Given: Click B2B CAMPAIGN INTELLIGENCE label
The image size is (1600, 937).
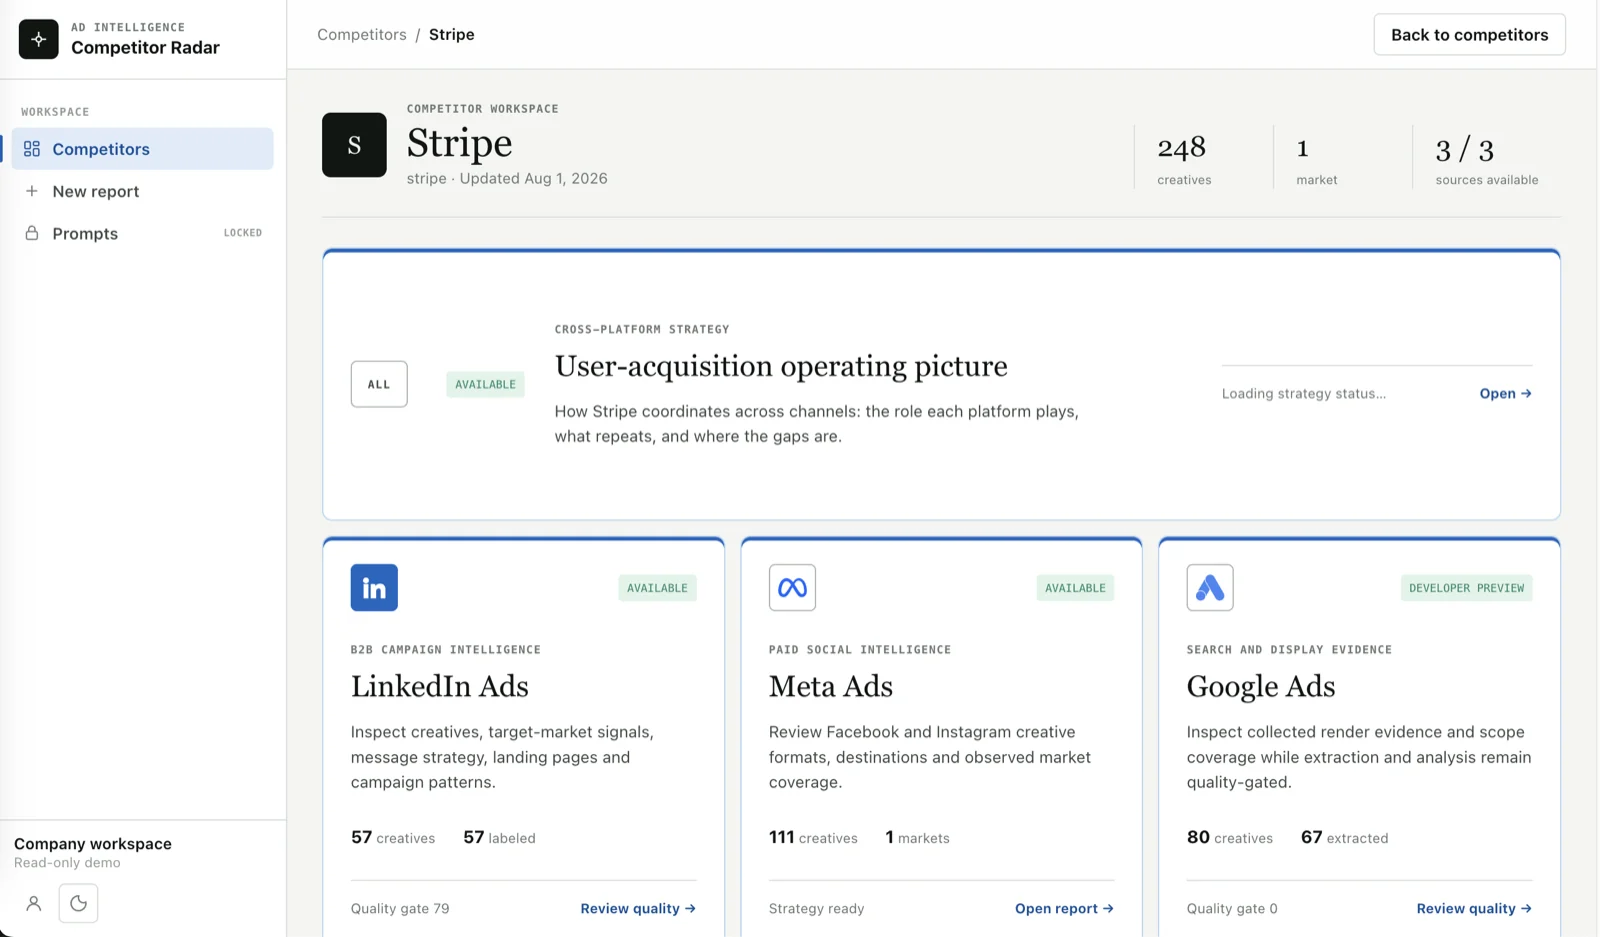Looking at the screenshot, I should pos(445,650).
